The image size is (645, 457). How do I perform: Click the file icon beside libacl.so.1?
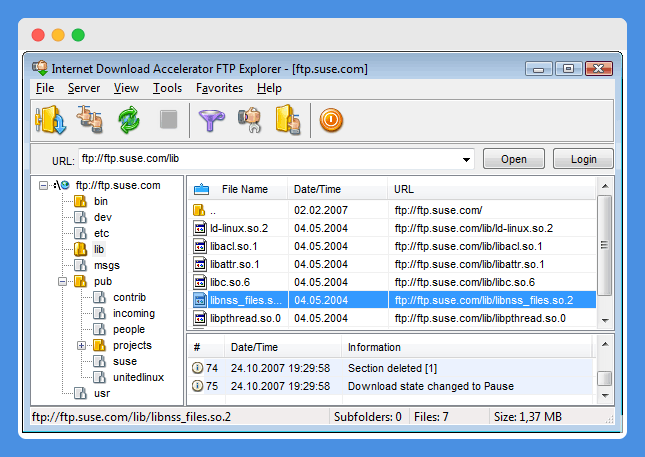tap(200, 246)
